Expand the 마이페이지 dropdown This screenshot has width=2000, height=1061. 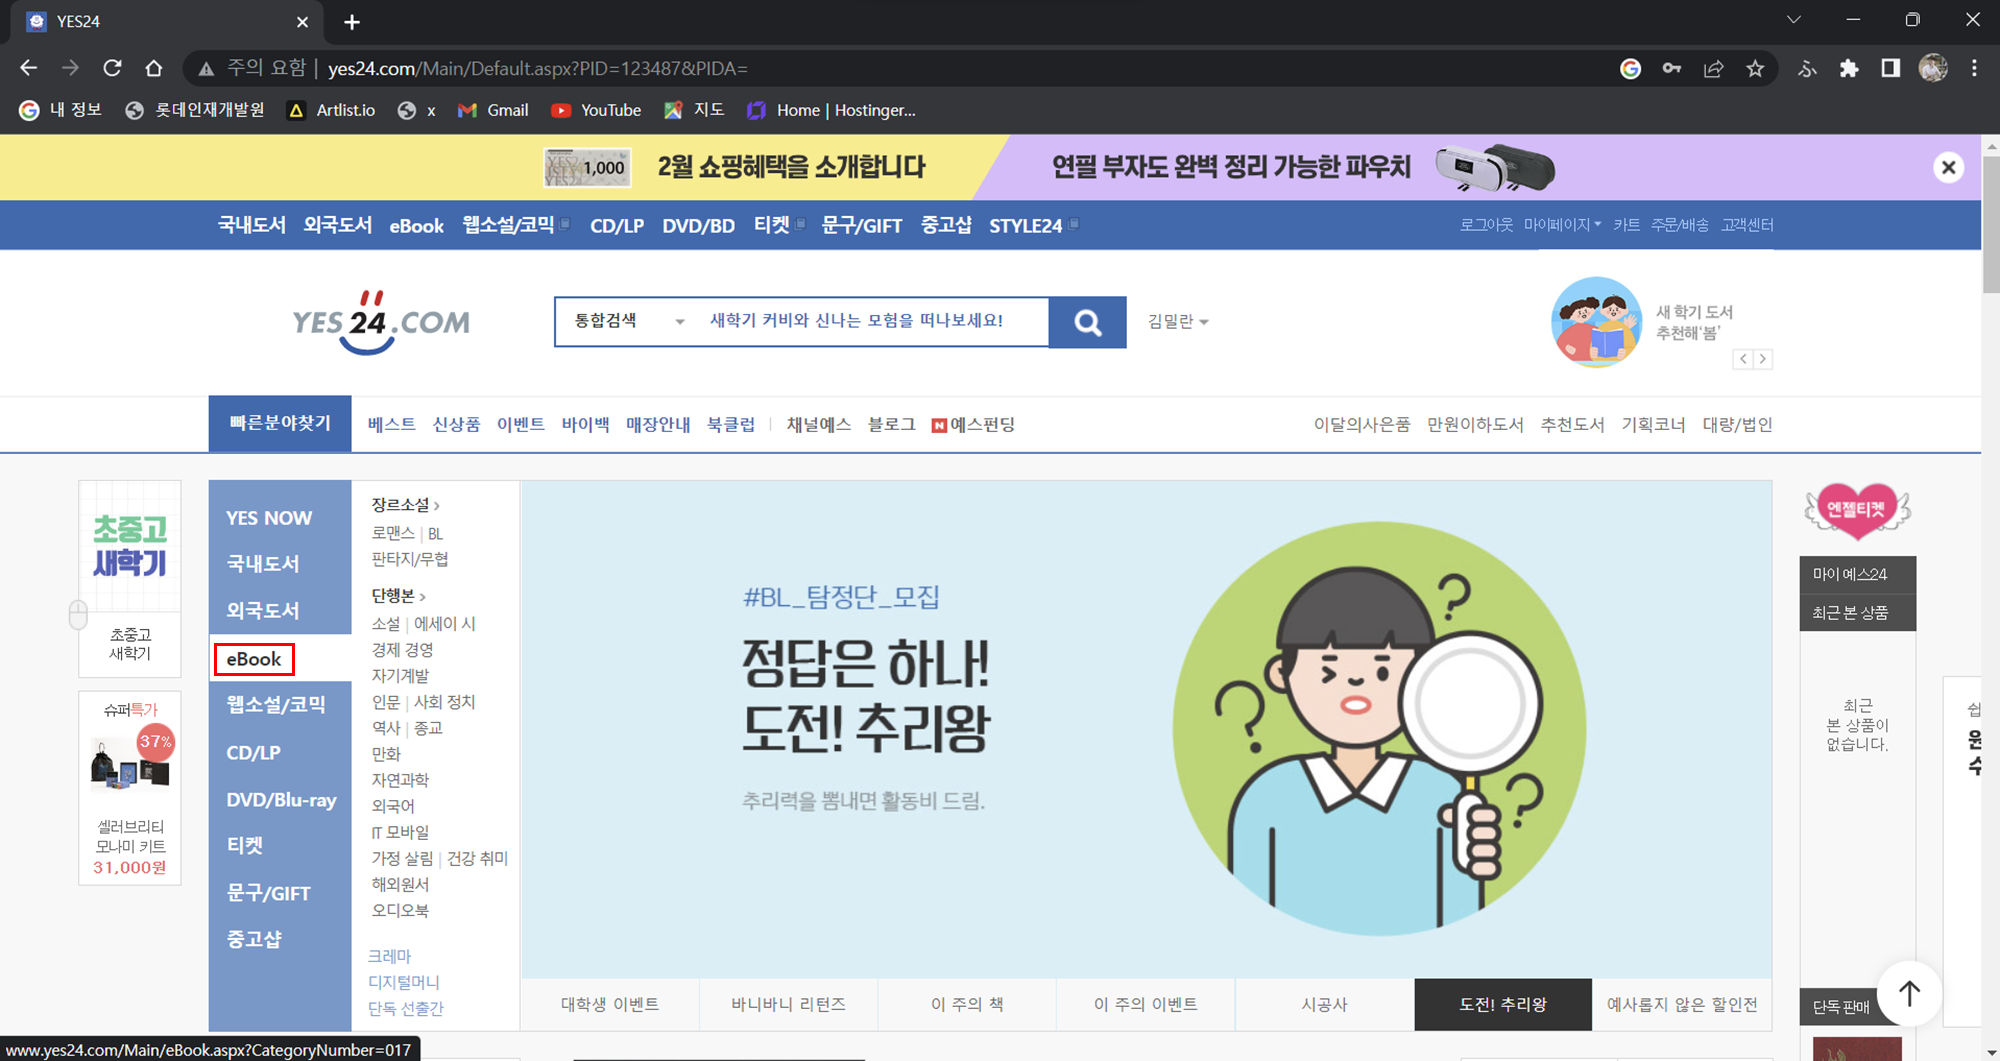[x=1562, y=225]
